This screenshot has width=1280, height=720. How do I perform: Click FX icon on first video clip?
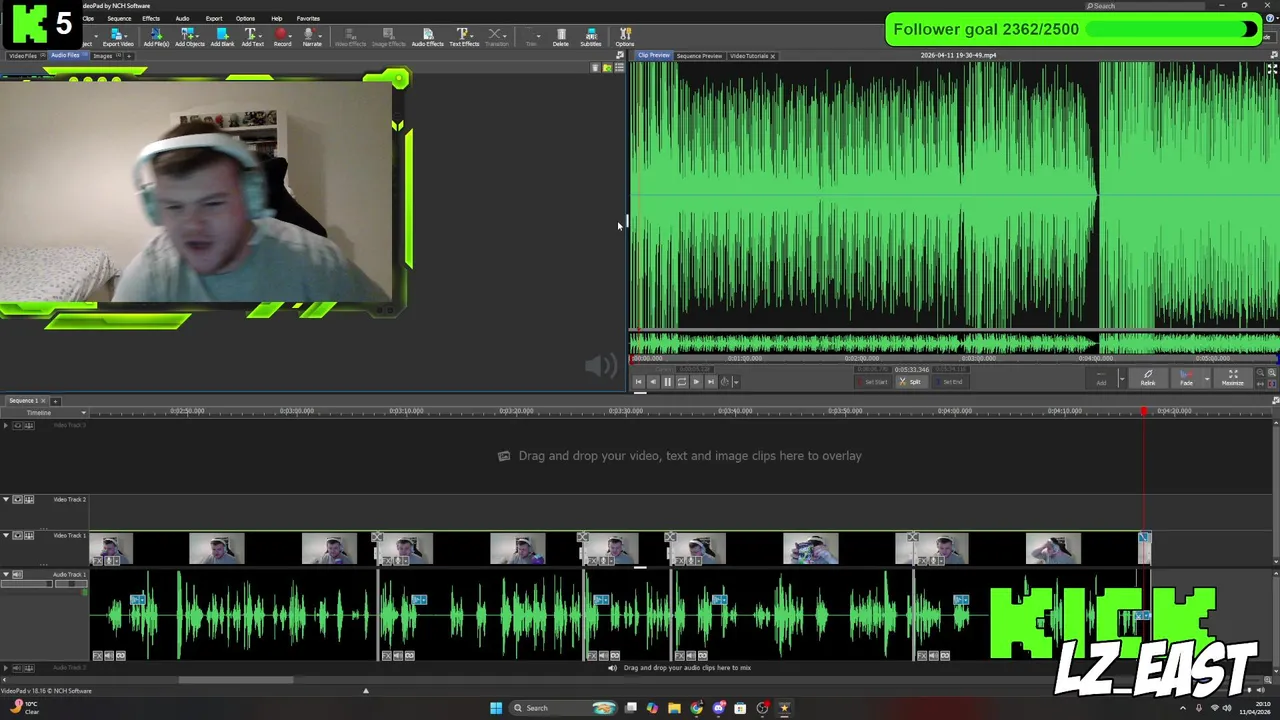click(97, 561)
